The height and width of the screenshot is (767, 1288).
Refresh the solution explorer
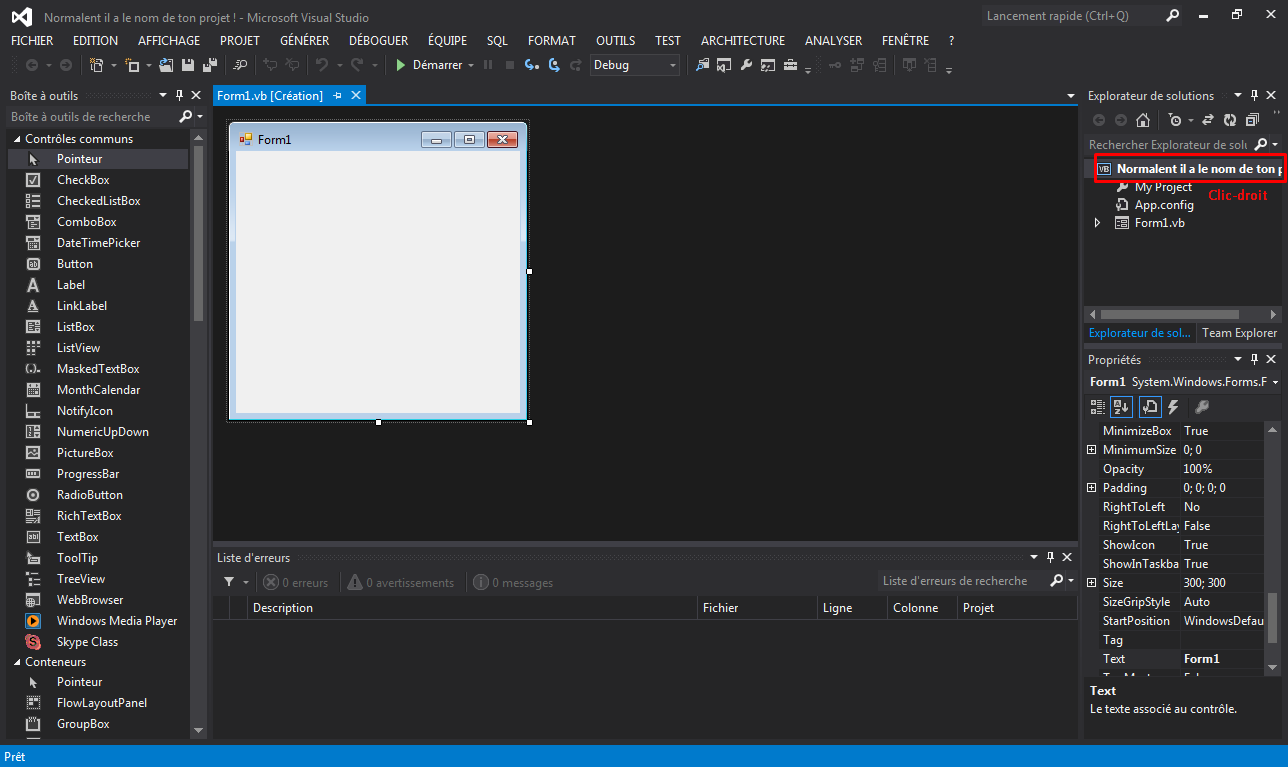(1229, 120)
